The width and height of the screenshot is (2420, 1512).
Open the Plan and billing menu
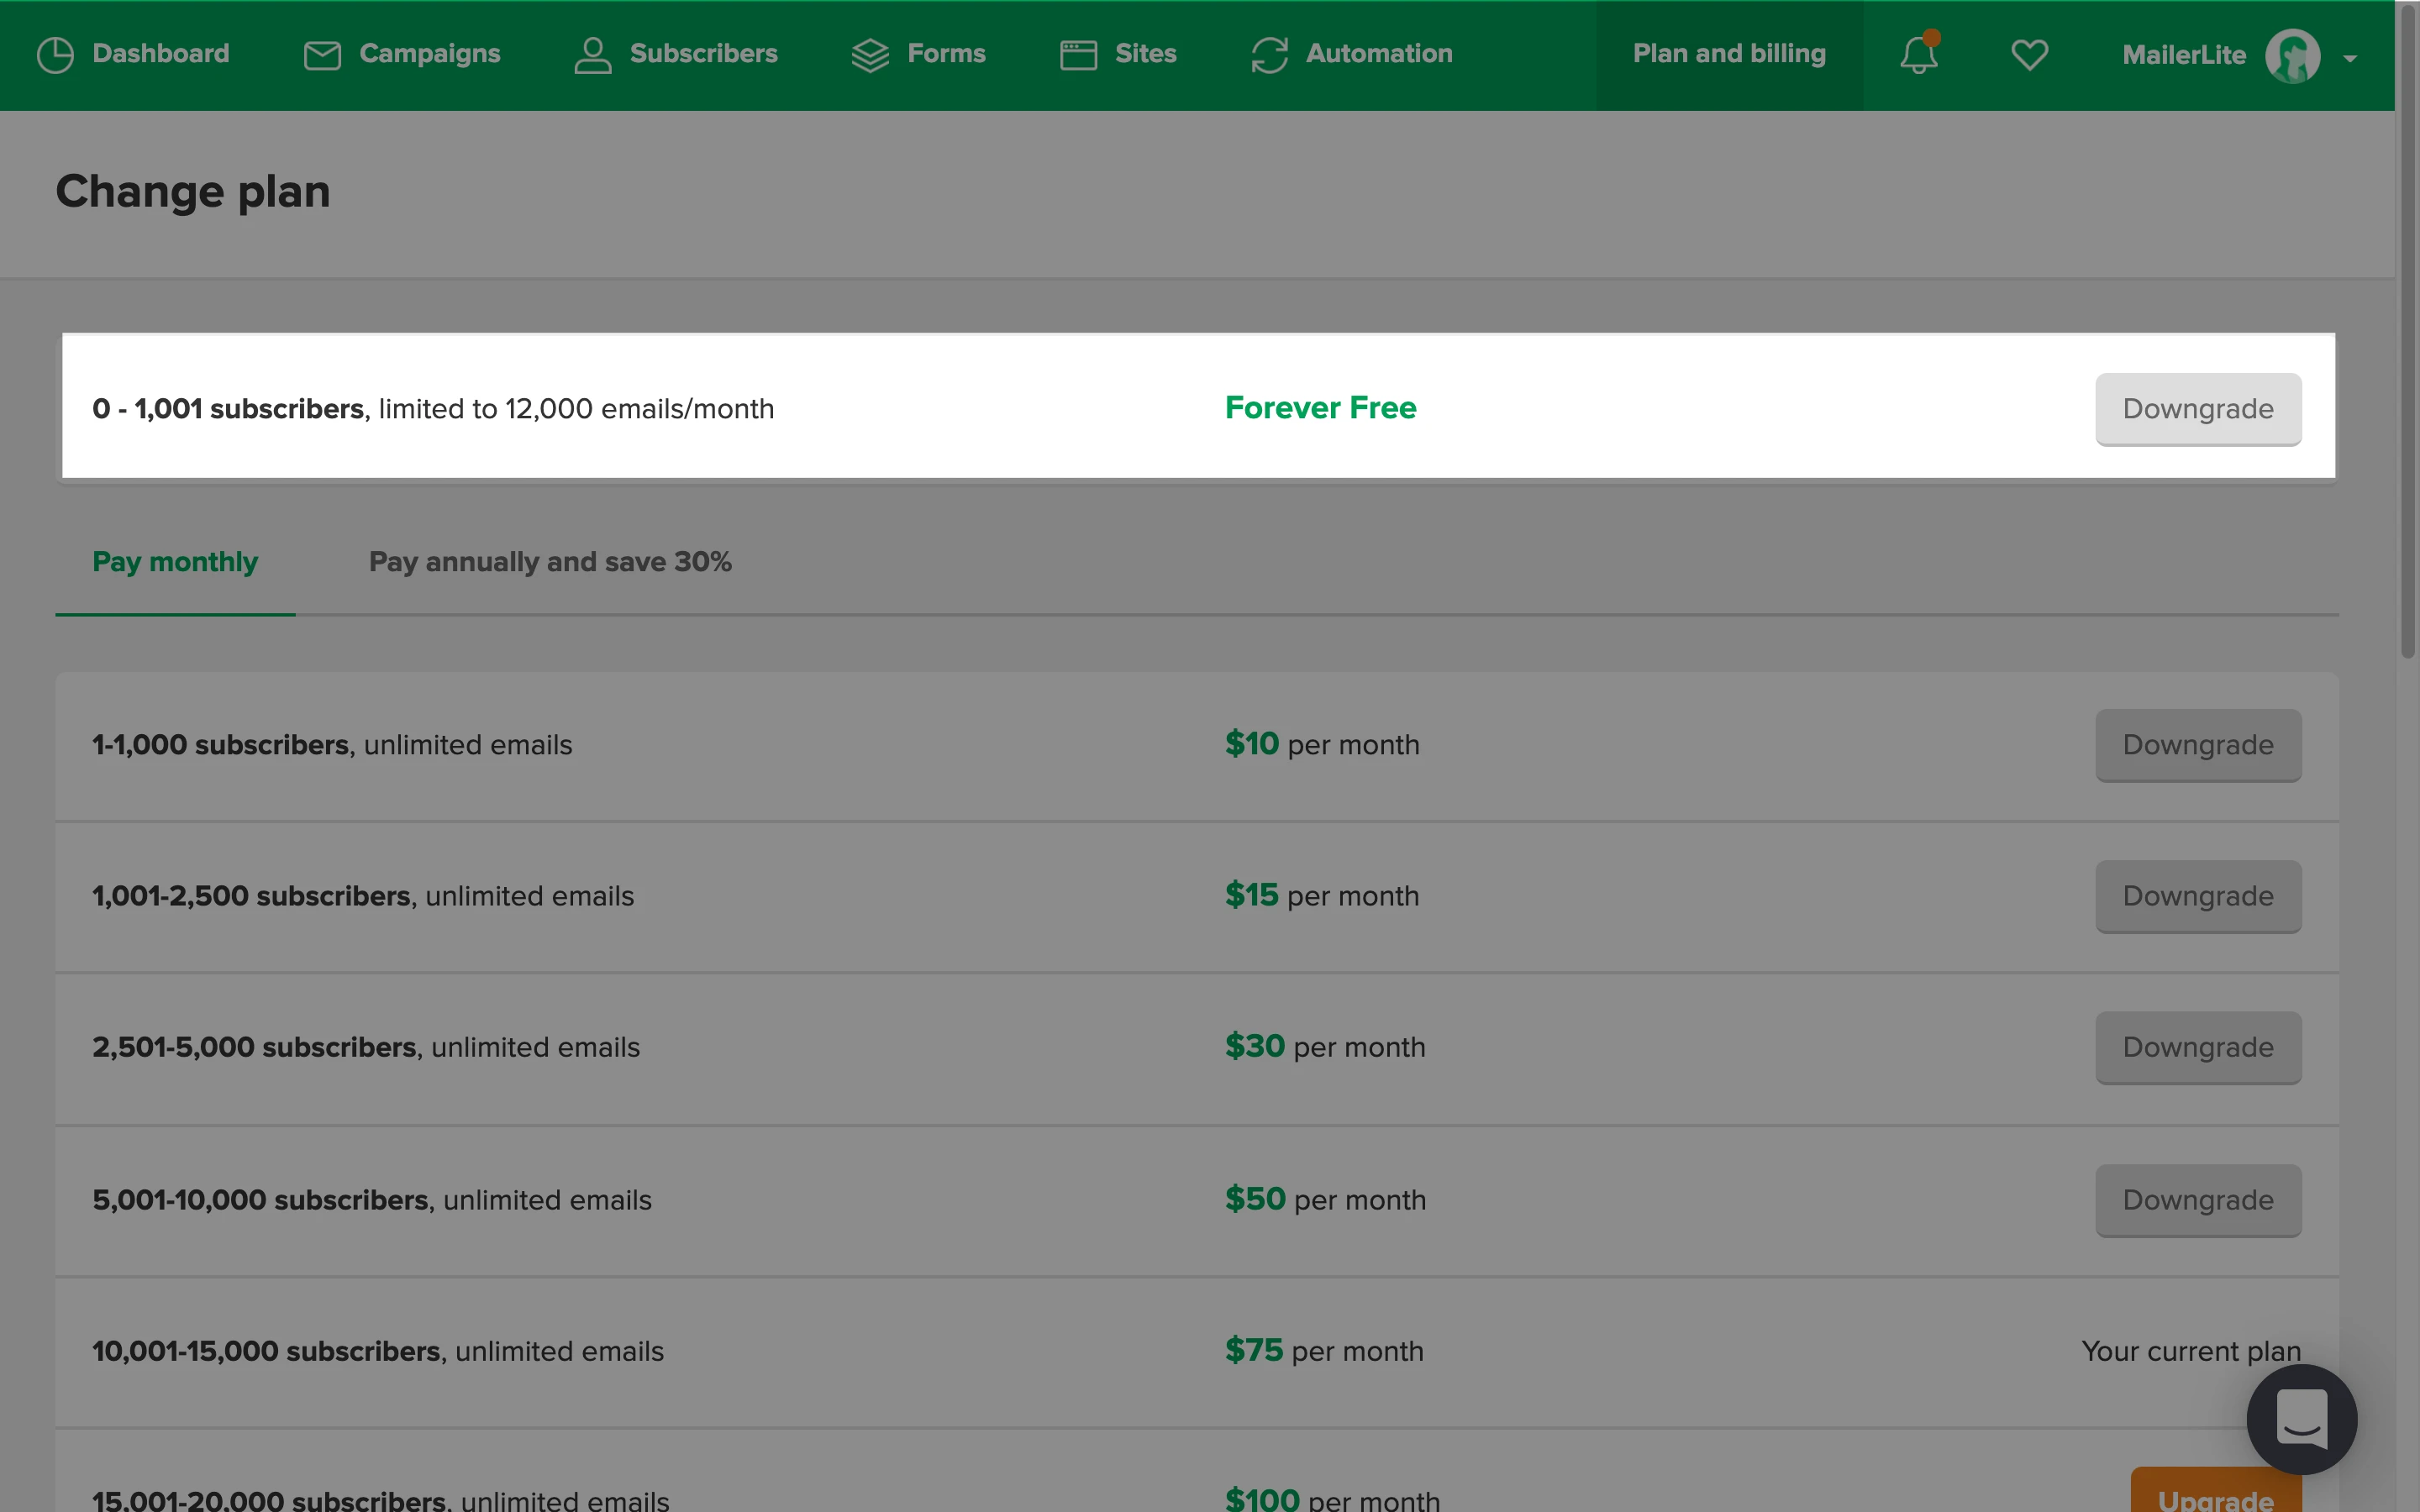[1729, 54]
